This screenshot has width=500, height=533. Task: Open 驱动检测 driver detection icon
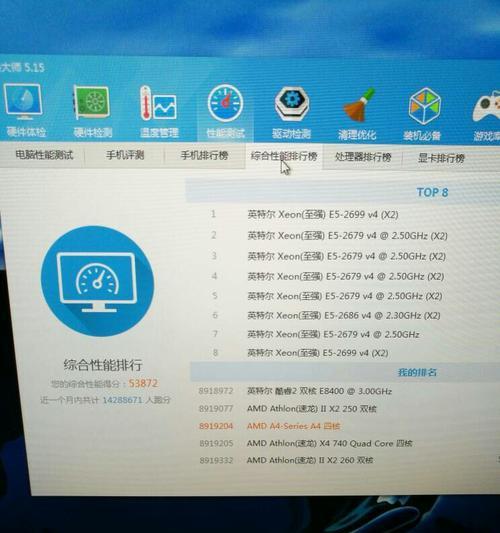coord(292,104)
